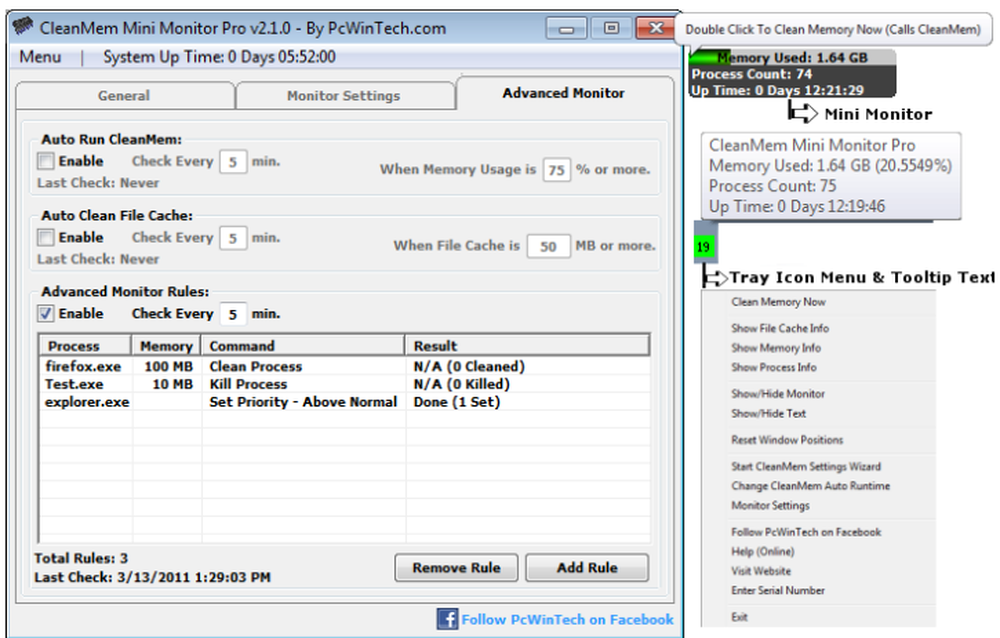Choose Help (Online) menu entry

coord(763,551)
